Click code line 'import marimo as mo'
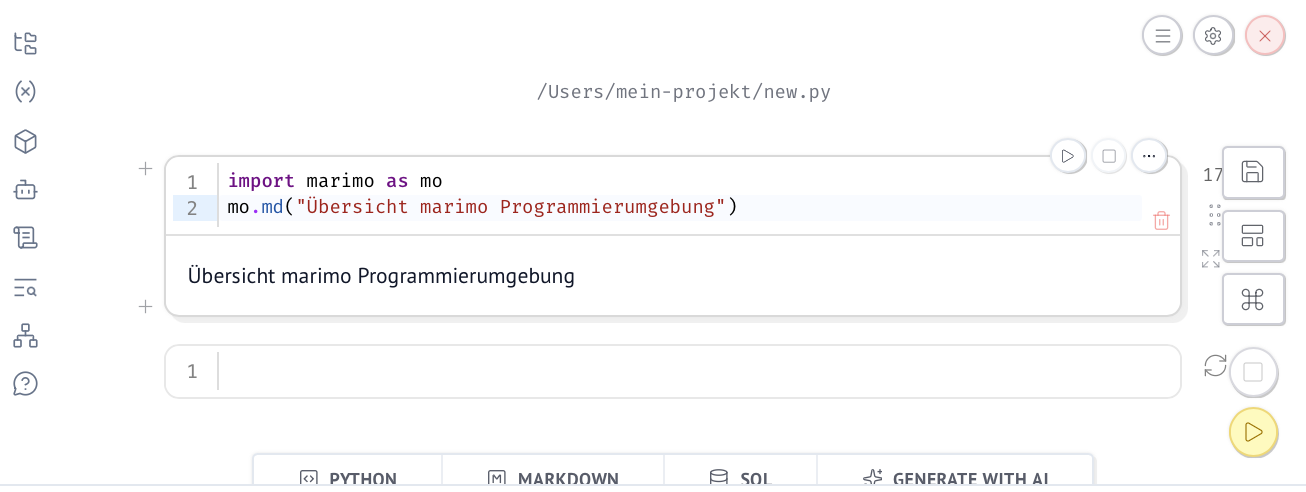Image resolution: width=1306 pixels, height=492 pixels. pos(335,181)
